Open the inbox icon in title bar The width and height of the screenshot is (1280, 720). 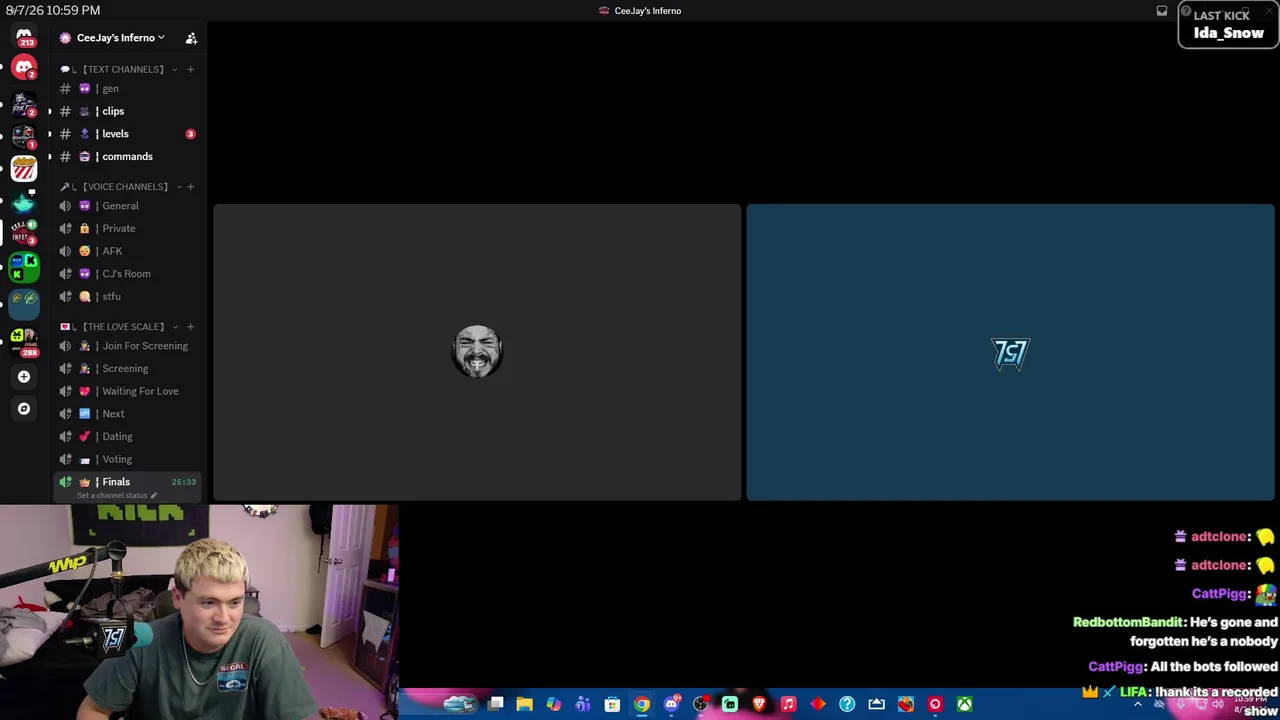tap(1162, 11)
